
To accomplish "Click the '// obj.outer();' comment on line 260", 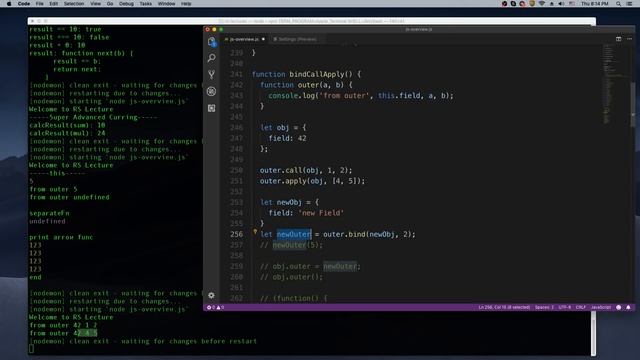I will pyautogui.click(x=291, y=277).
